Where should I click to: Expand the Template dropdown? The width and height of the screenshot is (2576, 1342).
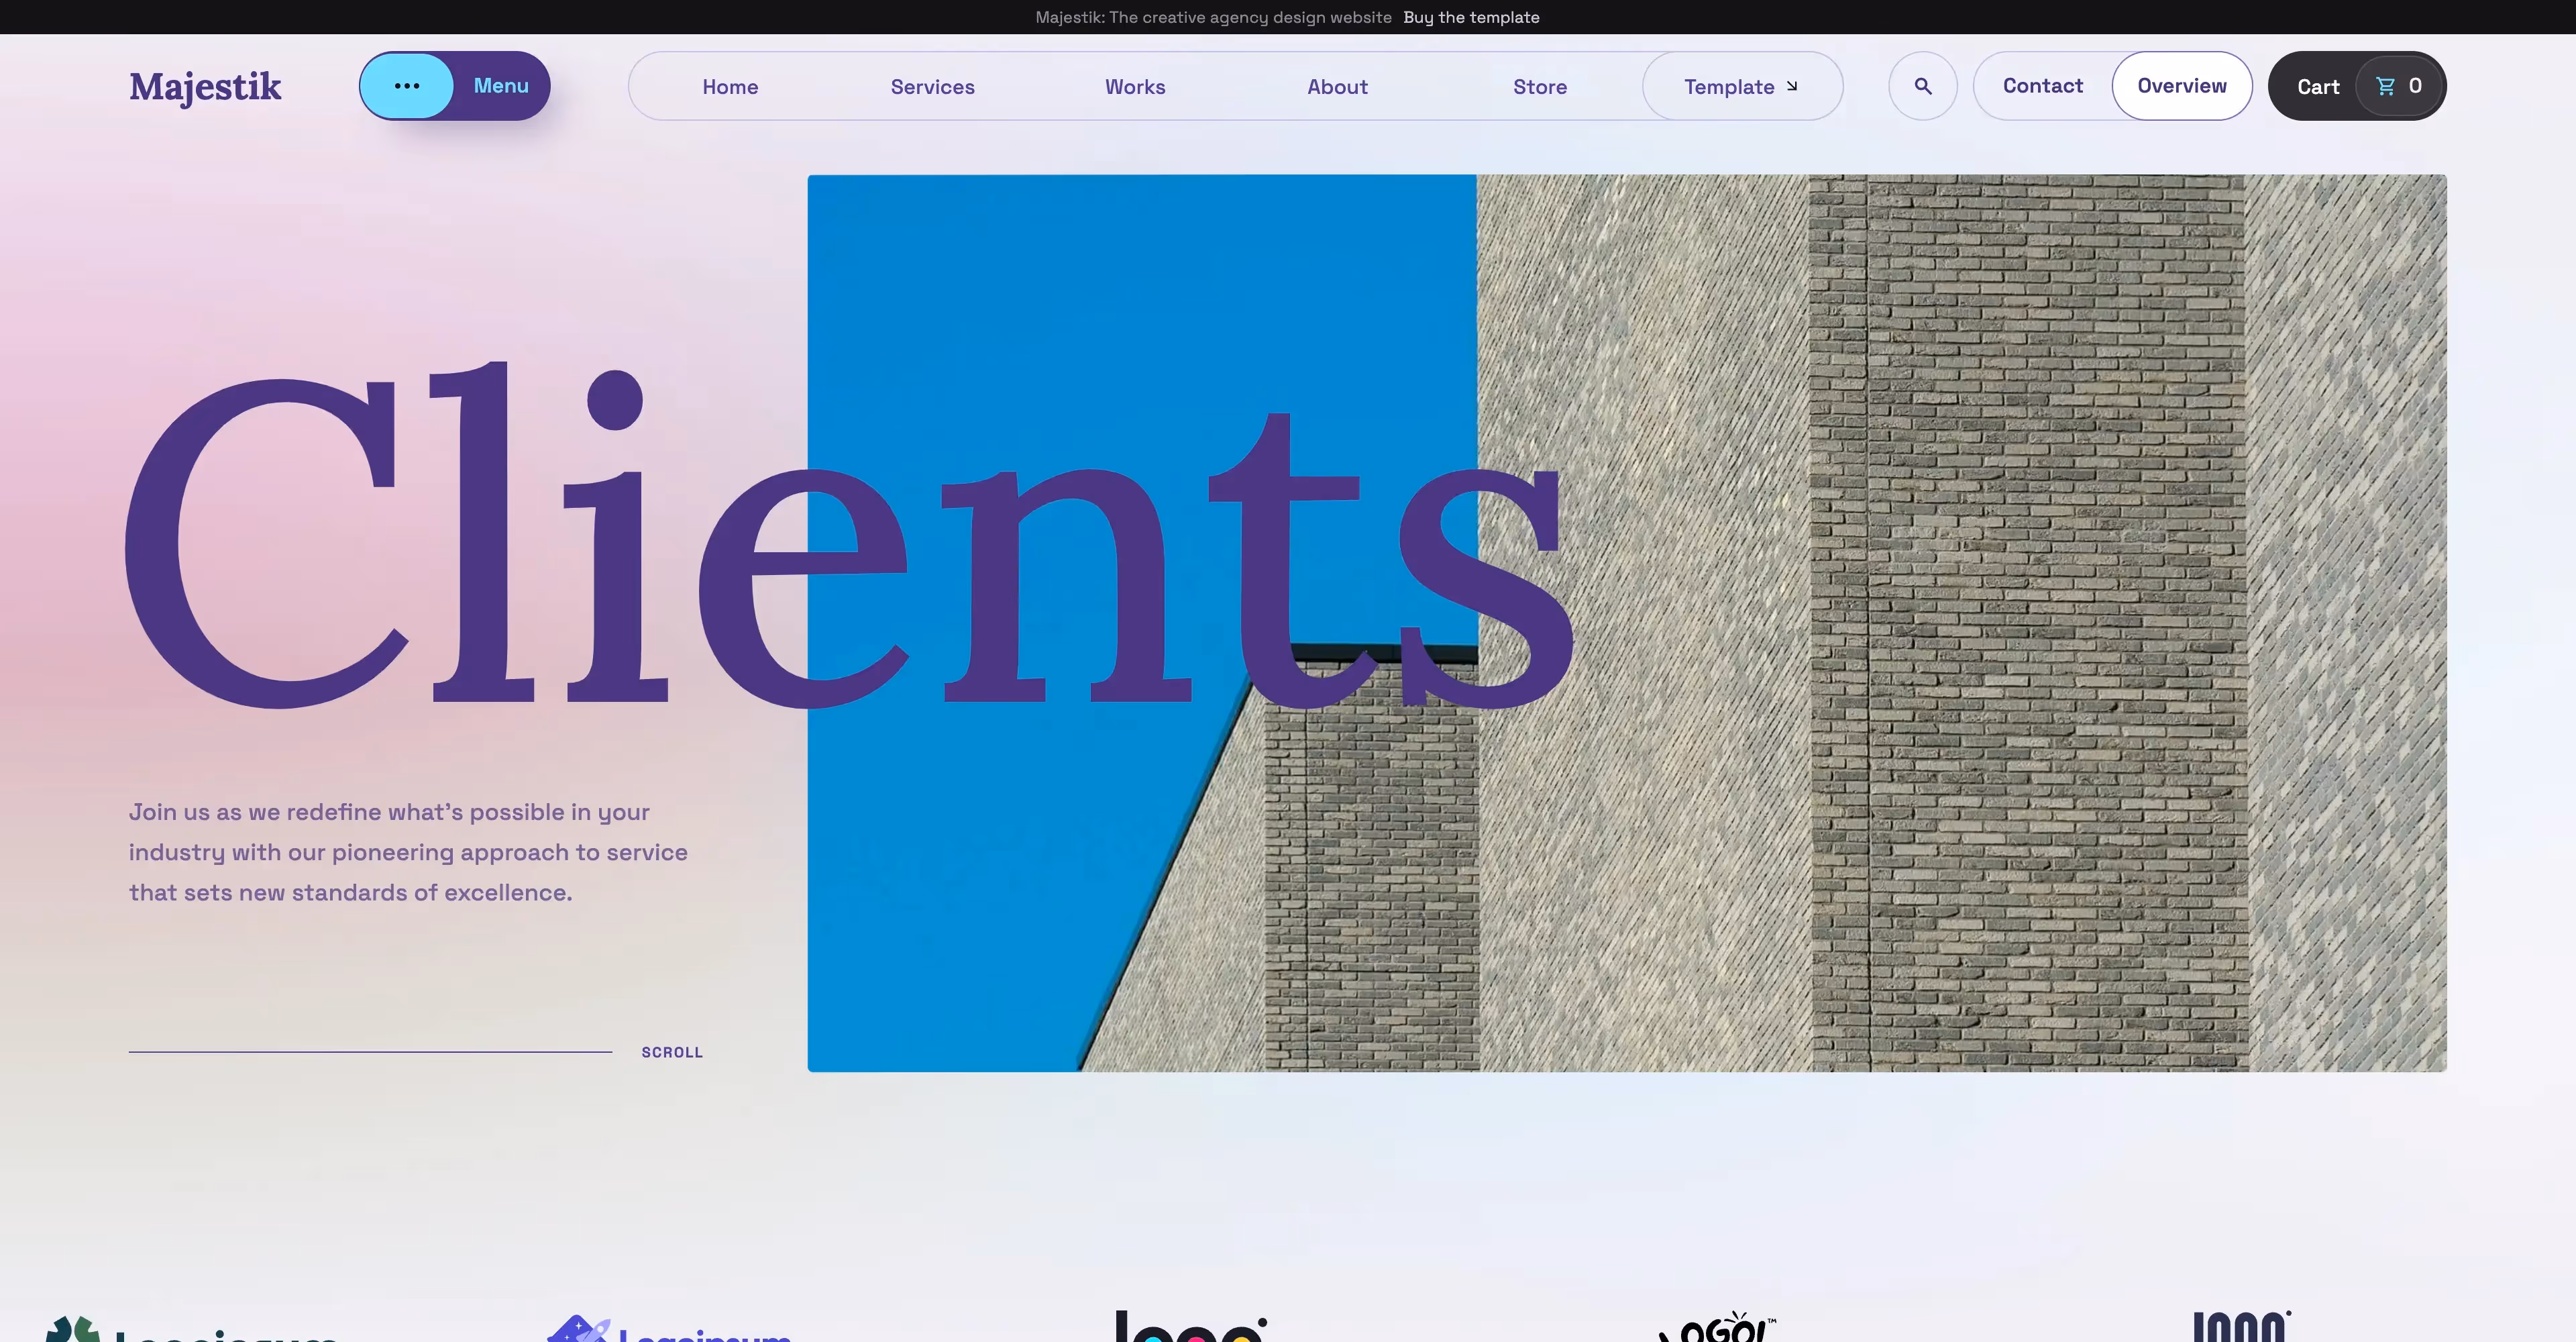pos(1742,86)
